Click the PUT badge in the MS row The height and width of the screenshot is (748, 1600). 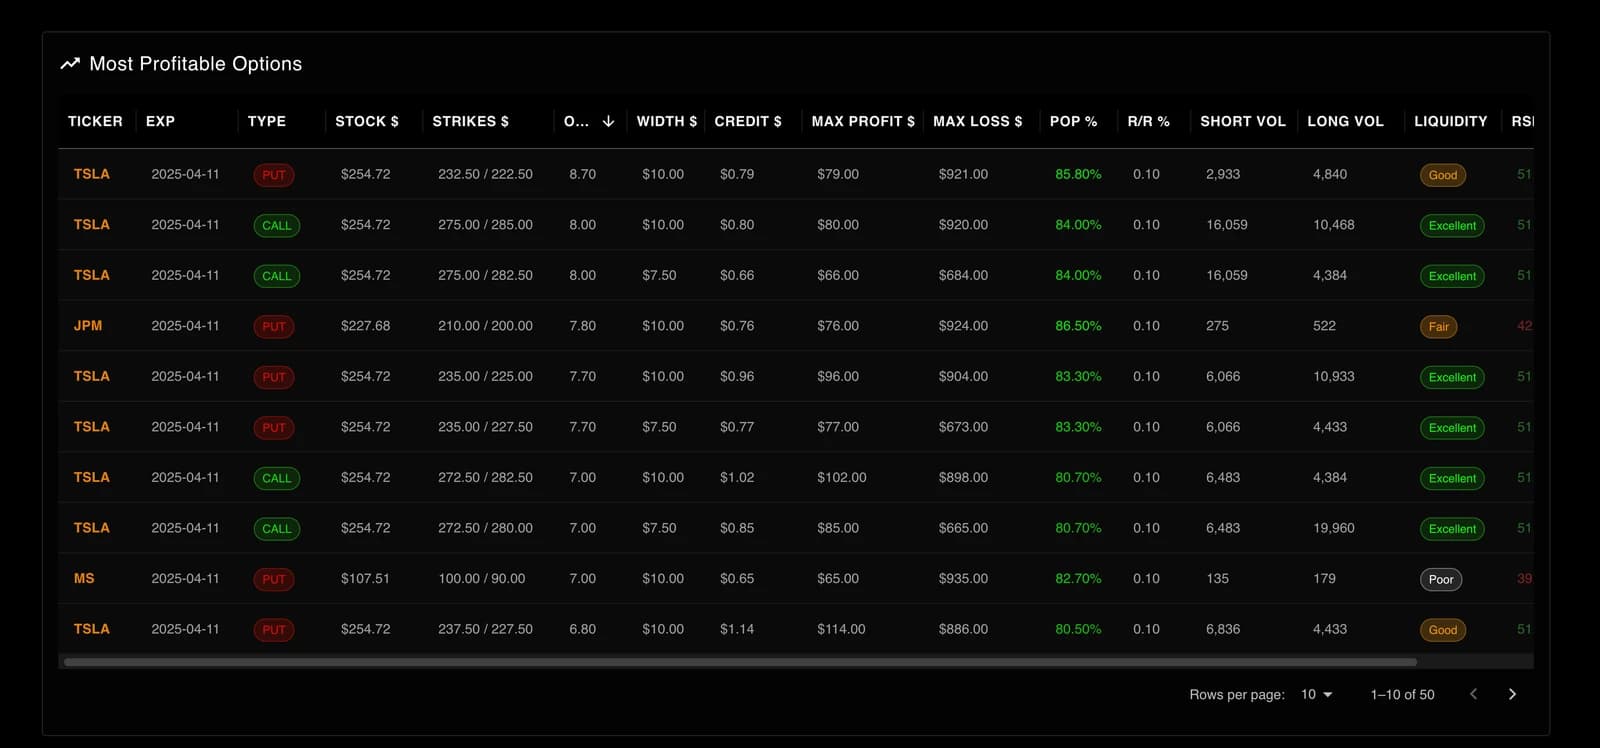(x=274, y=580)
